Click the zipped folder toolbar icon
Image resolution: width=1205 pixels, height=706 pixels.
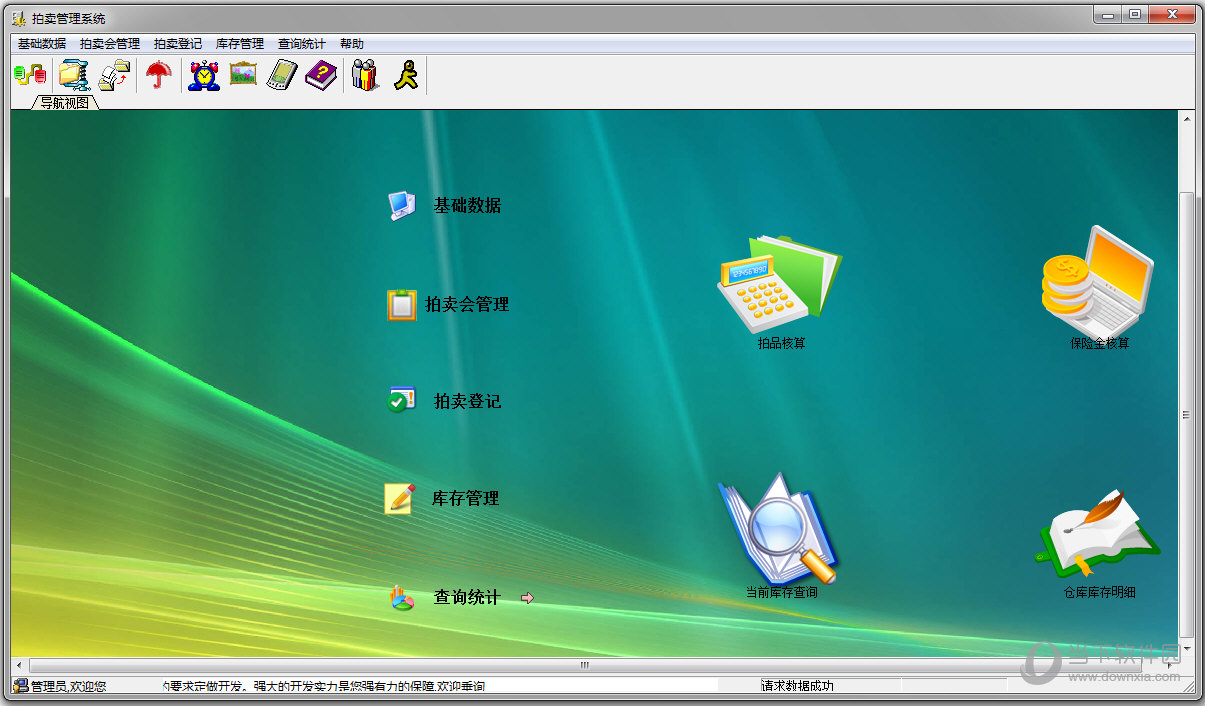point(73,75)
